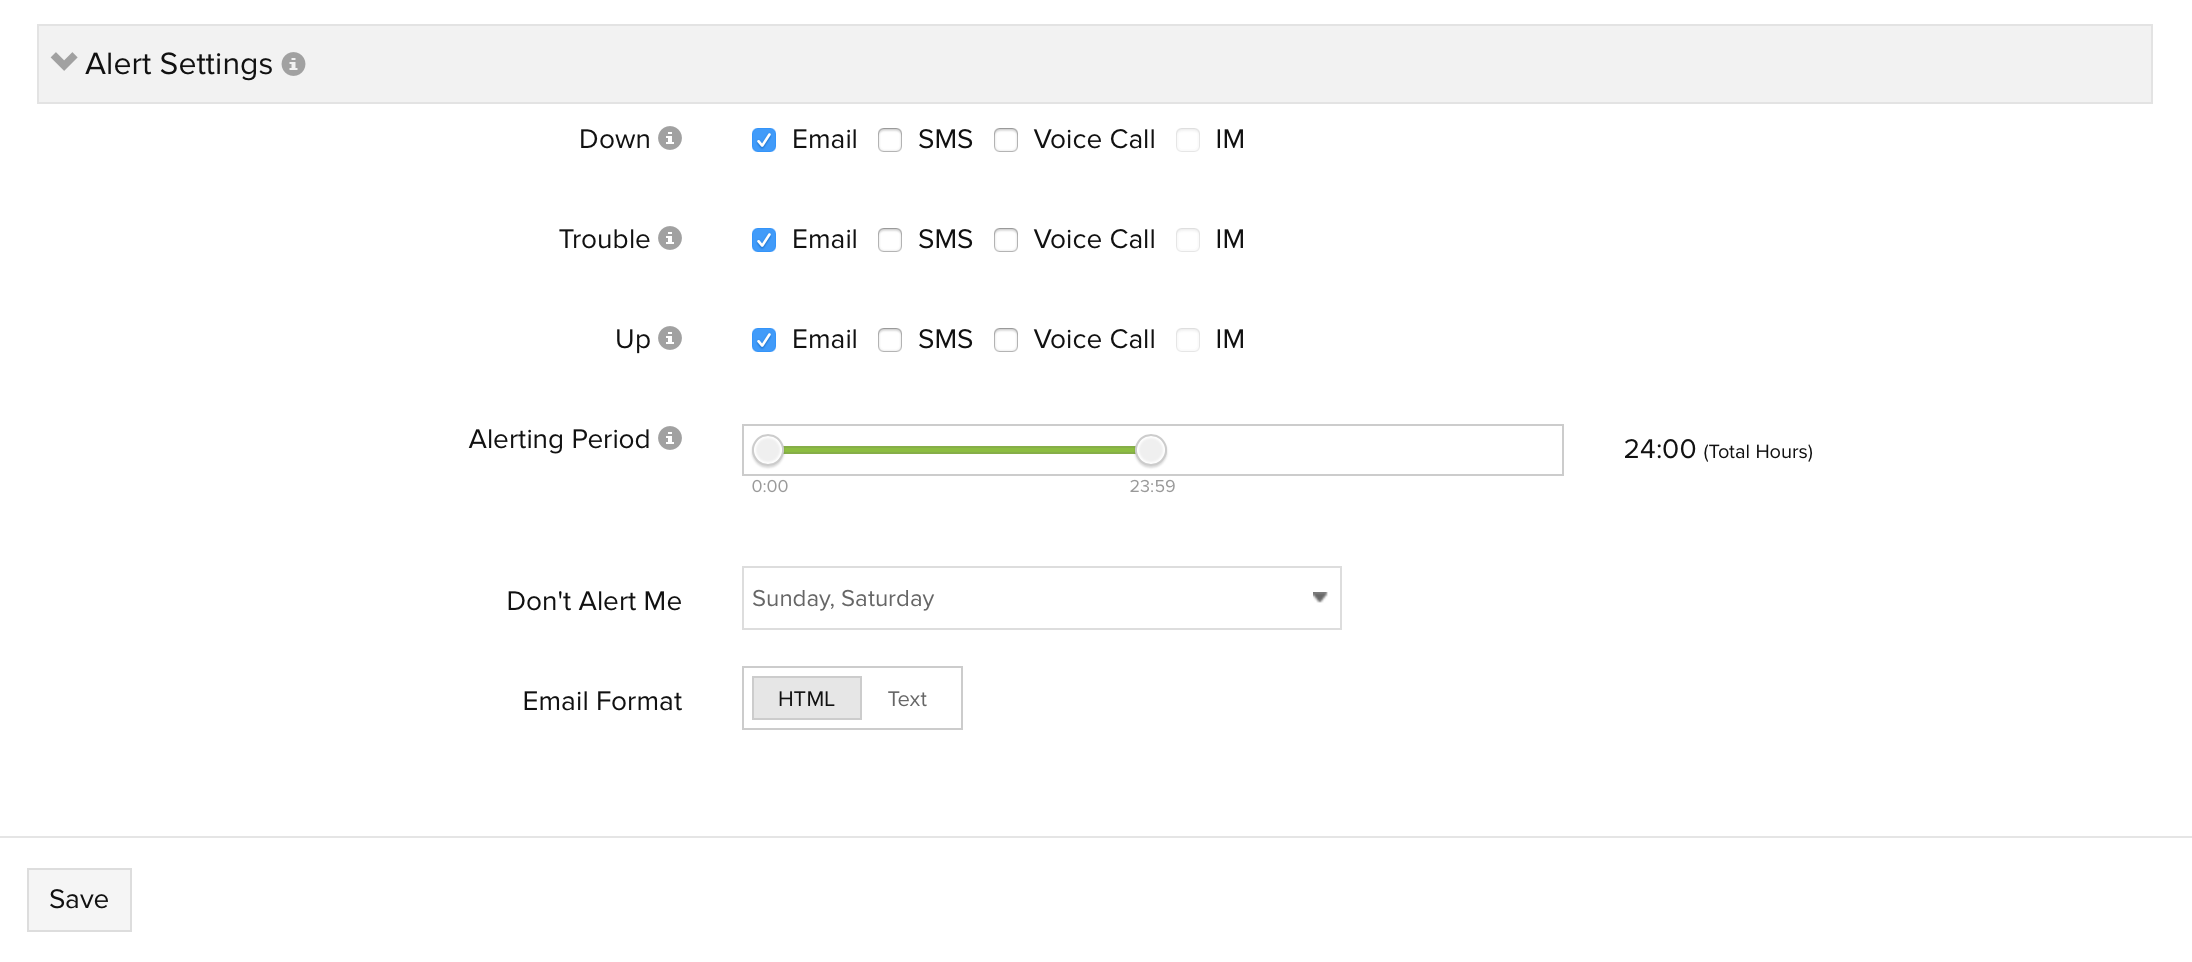The image size is (2192, 962).
Task: Click the info icon next to Trouble
Action: pyautogui.click(x=670, y=238)
